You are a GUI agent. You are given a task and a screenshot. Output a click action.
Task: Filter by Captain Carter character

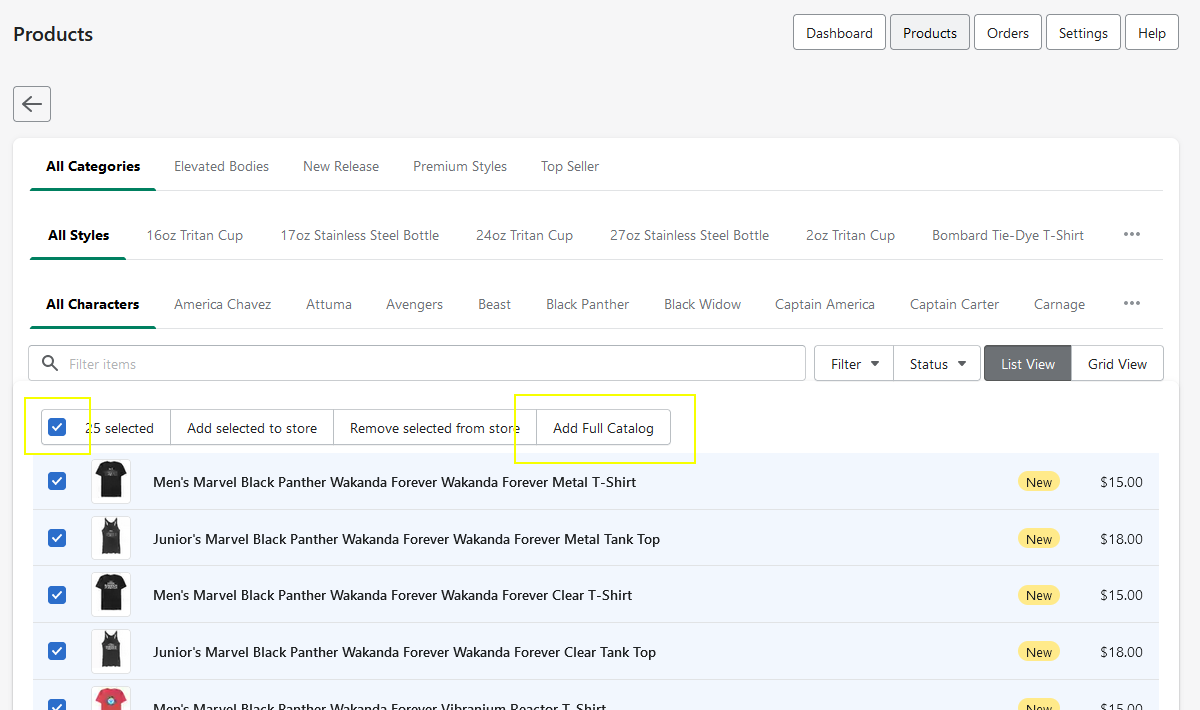[x=954, y=304]
